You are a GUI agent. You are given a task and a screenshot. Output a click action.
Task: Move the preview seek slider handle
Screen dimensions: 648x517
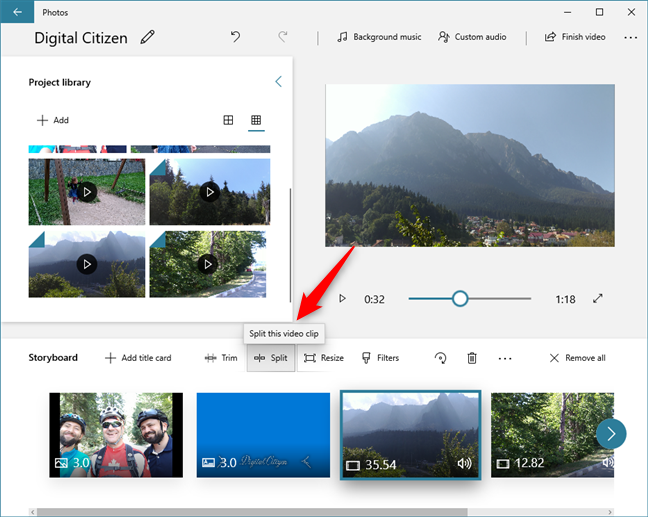pyautogui.click(x=460, y=298)
